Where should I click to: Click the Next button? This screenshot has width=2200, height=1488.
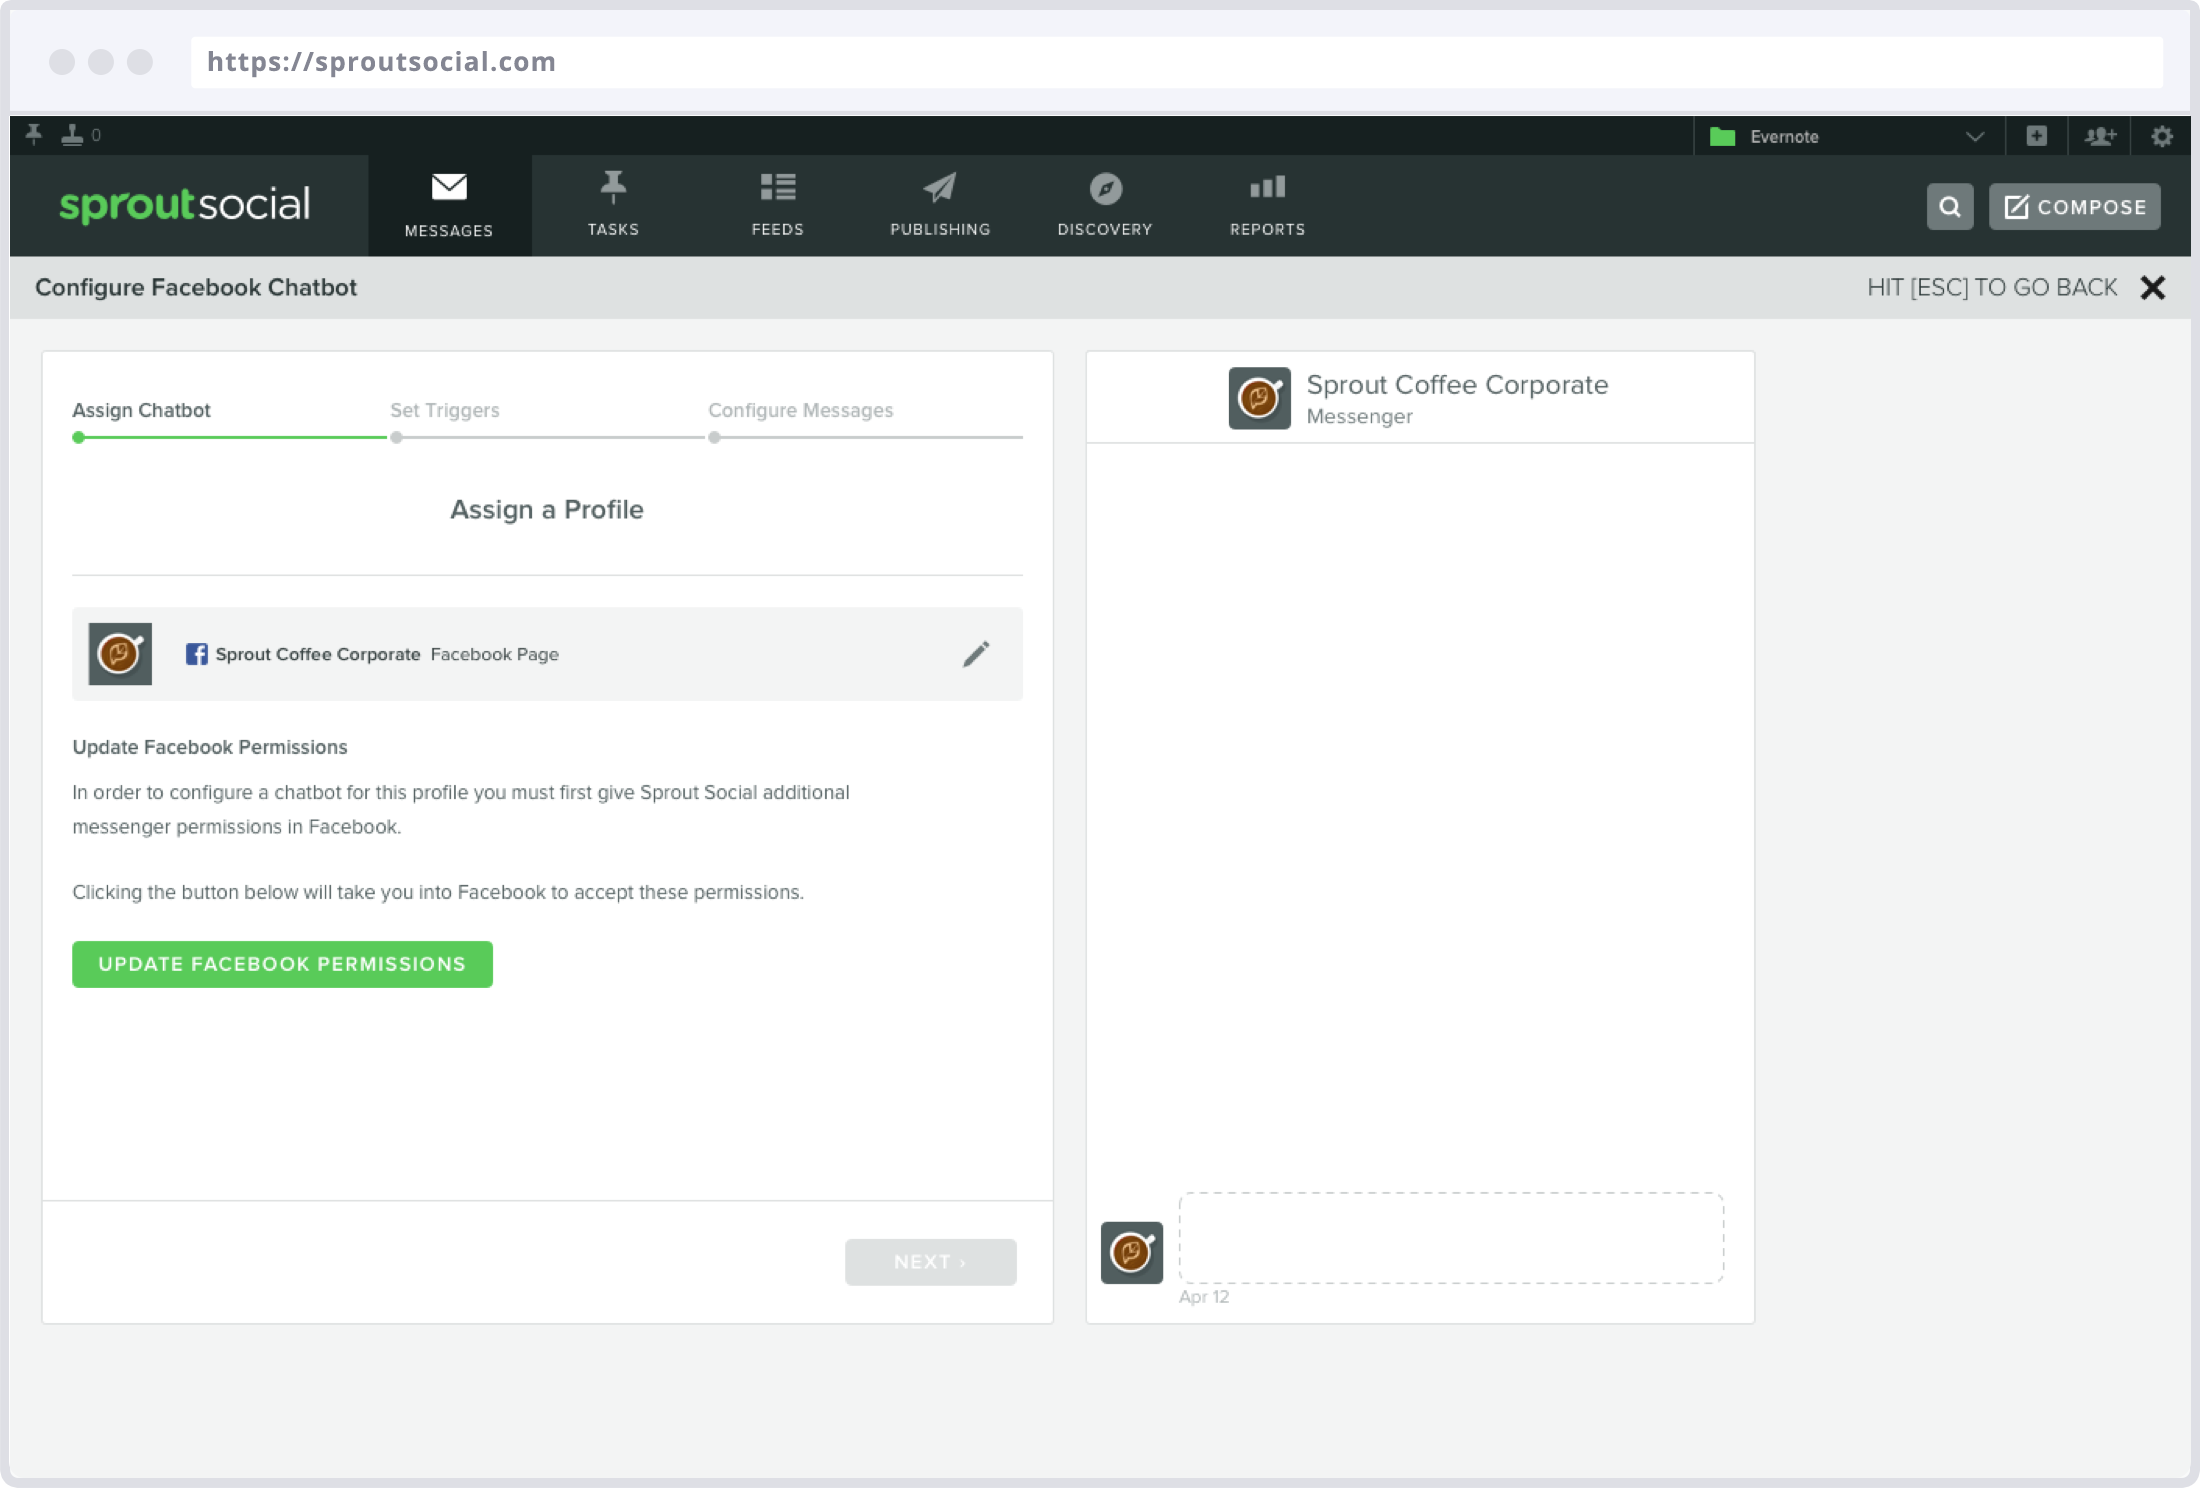(930, 1262)
